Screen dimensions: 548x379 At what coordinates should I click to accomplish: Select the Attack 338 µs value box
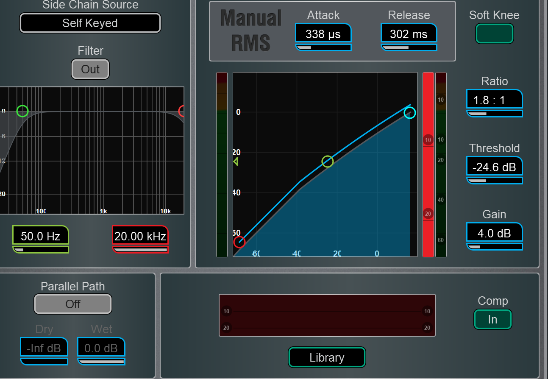(323, 34)
